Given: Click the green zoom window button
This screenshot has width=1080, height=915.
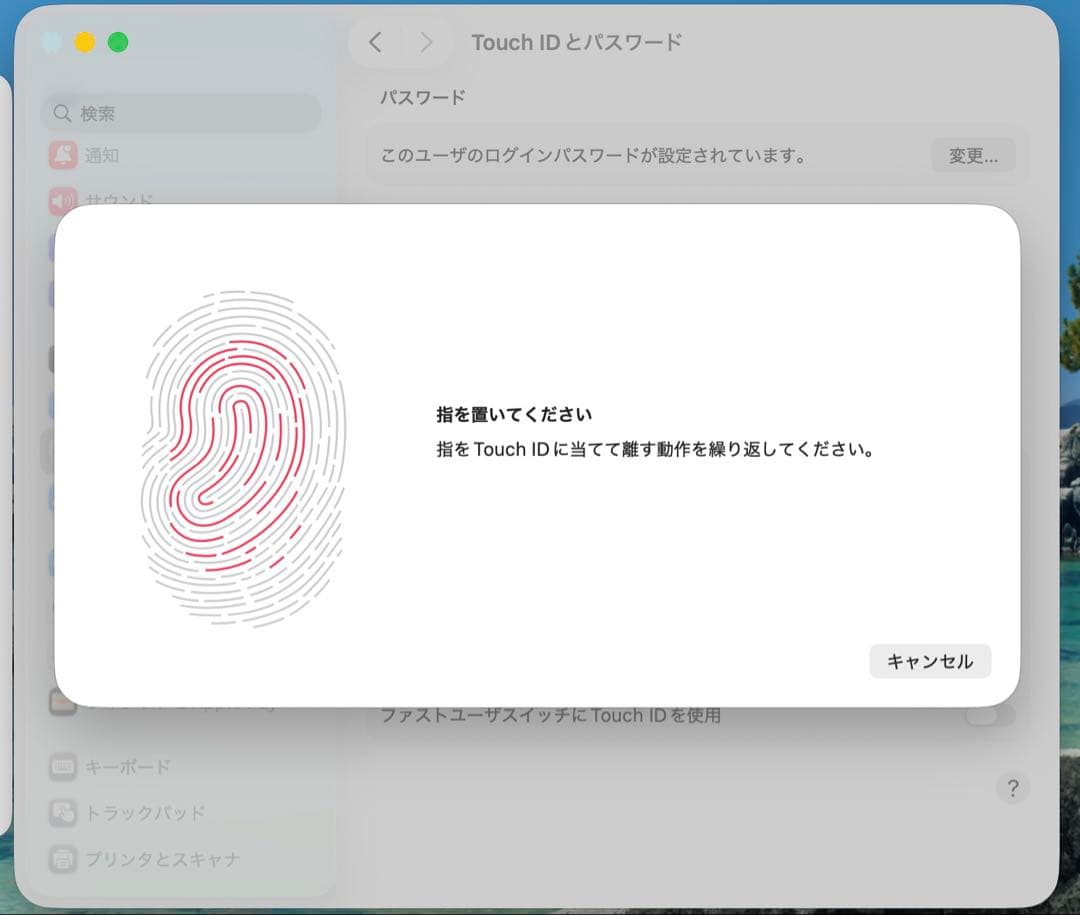Looking at the screenshot, I should click(x=118, y=43).
